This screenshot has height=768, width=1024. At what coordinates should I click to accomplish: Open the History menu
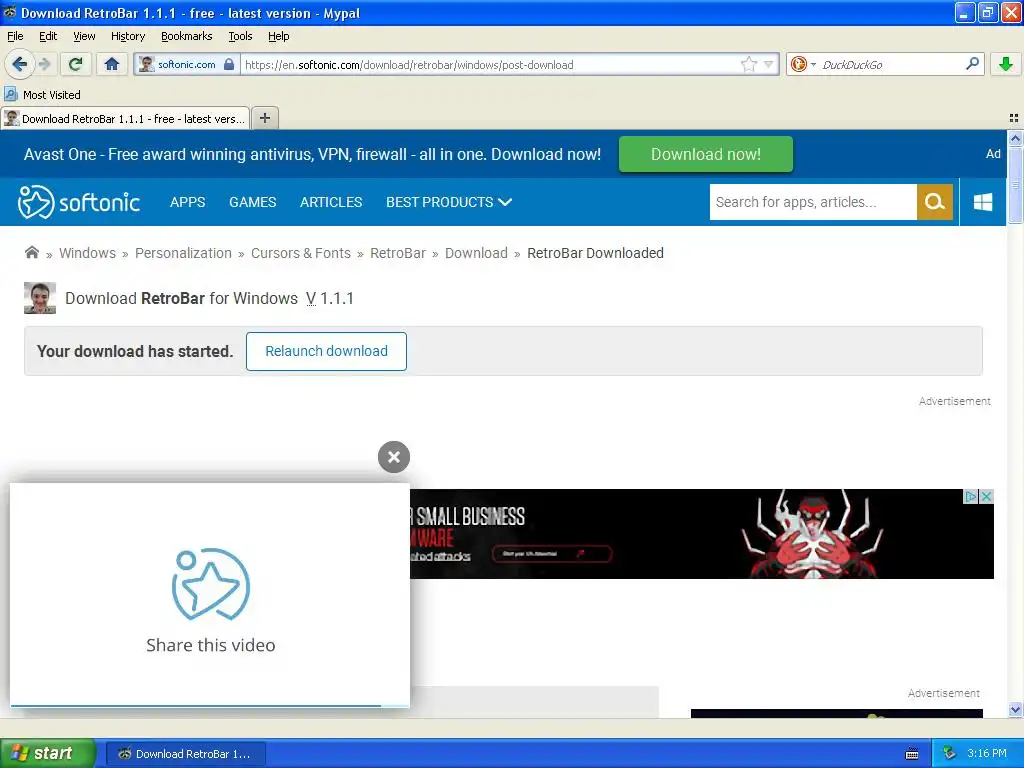point(128,36)
